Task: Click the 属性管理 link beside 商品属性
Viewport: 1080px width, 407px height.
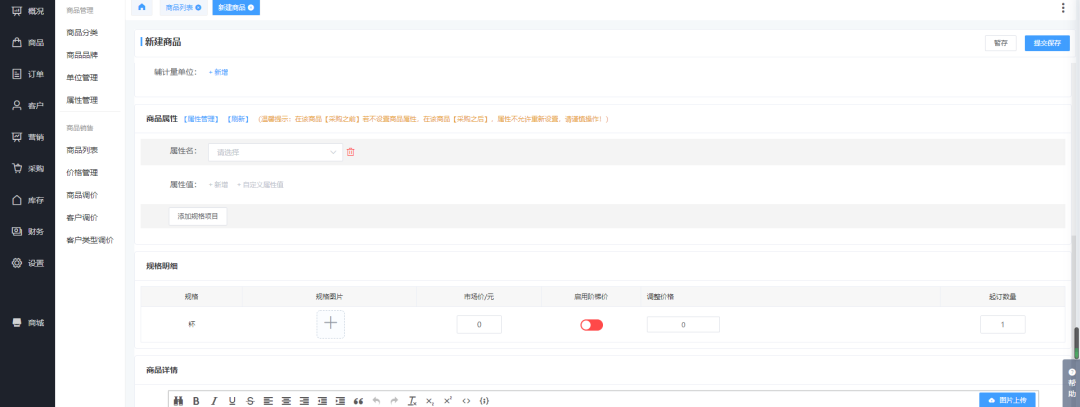Action: [x=202, y=119]
